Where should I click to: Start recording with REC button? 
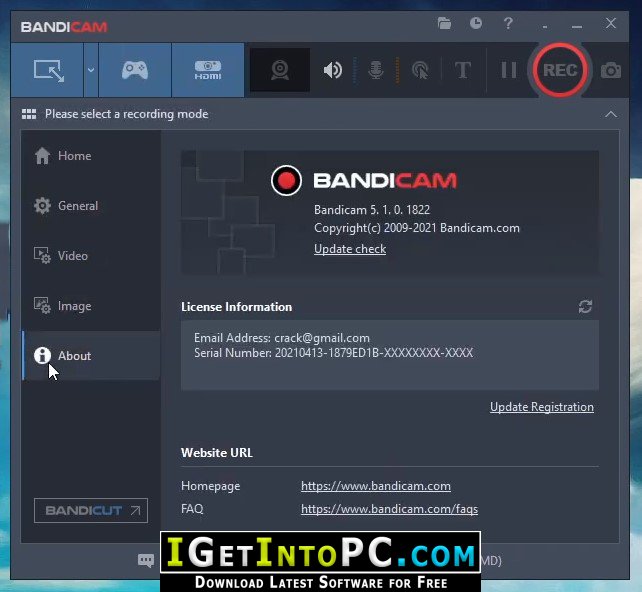click(560, 70)
